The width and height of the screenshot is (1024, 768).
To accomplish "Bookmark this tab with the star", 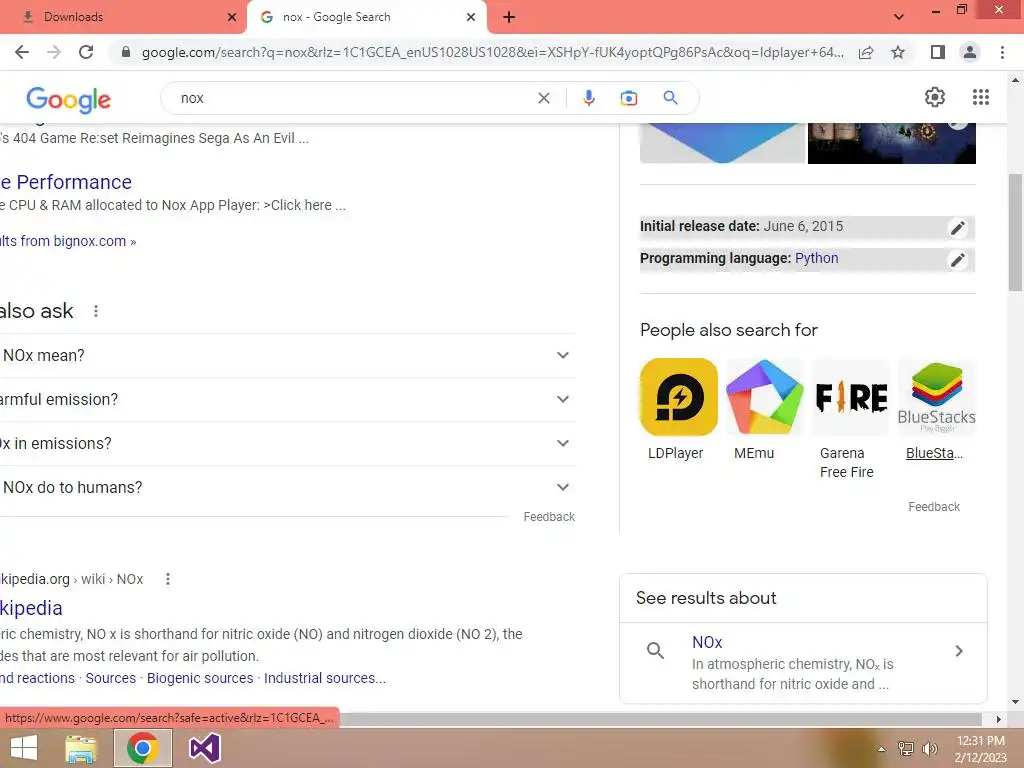I will point(898,52).
